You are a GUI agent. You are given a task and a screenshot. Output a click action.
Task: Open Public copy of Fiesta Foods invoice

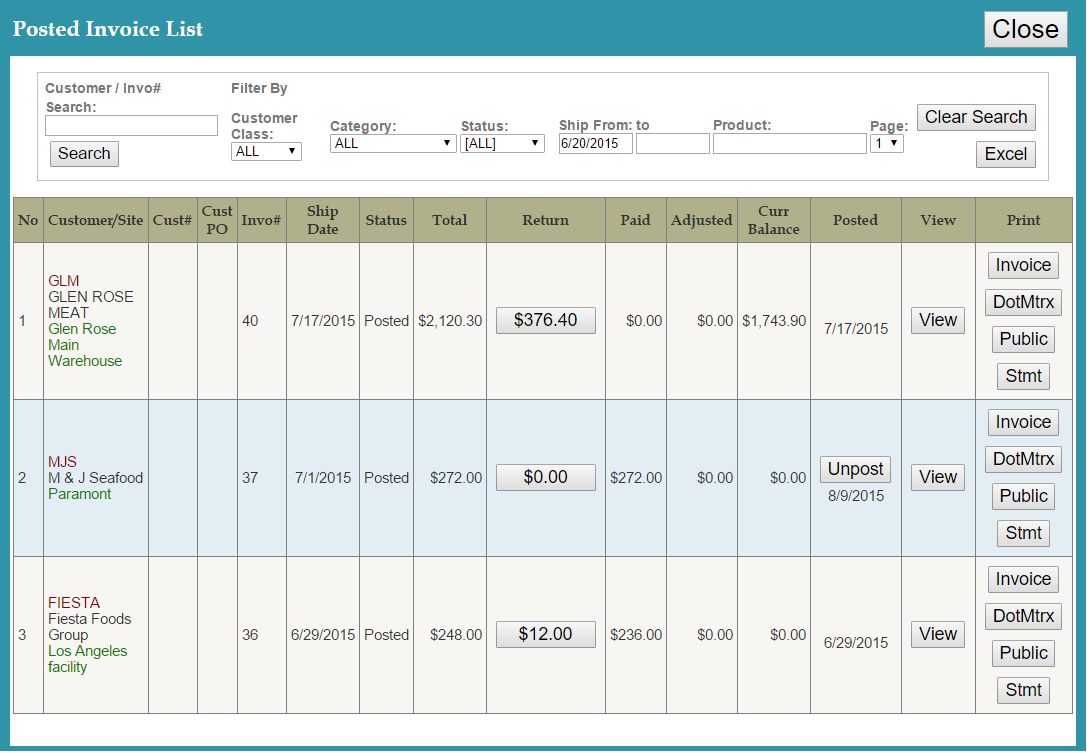point(1022,653)
